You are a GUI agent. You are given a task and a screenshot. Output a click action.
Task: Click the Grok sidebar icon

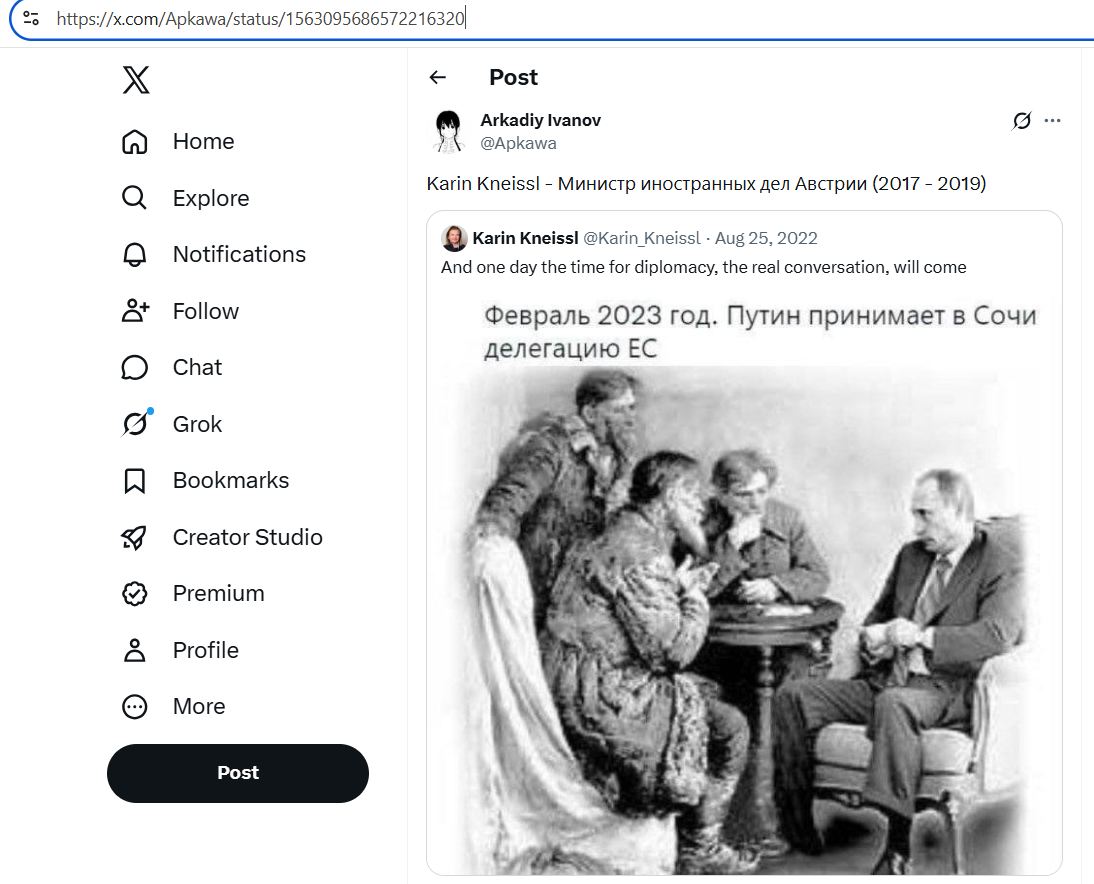[x=135, y=424]
